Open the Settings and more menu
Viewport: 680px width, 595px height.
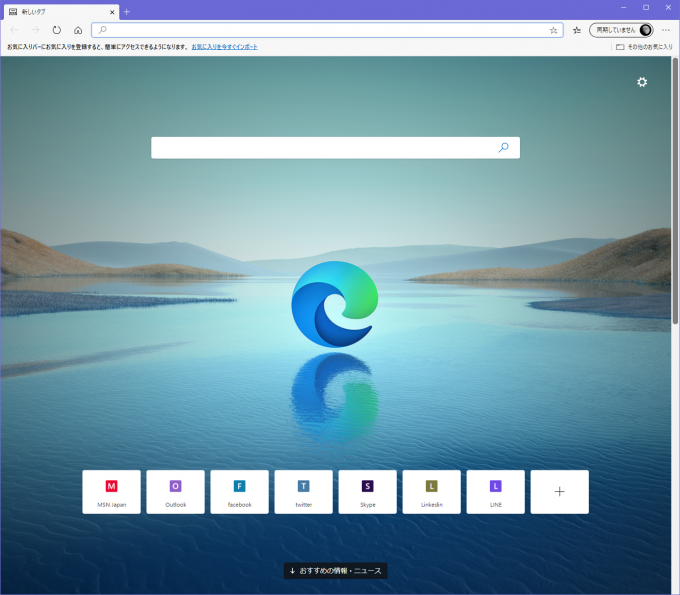[666, 30]
